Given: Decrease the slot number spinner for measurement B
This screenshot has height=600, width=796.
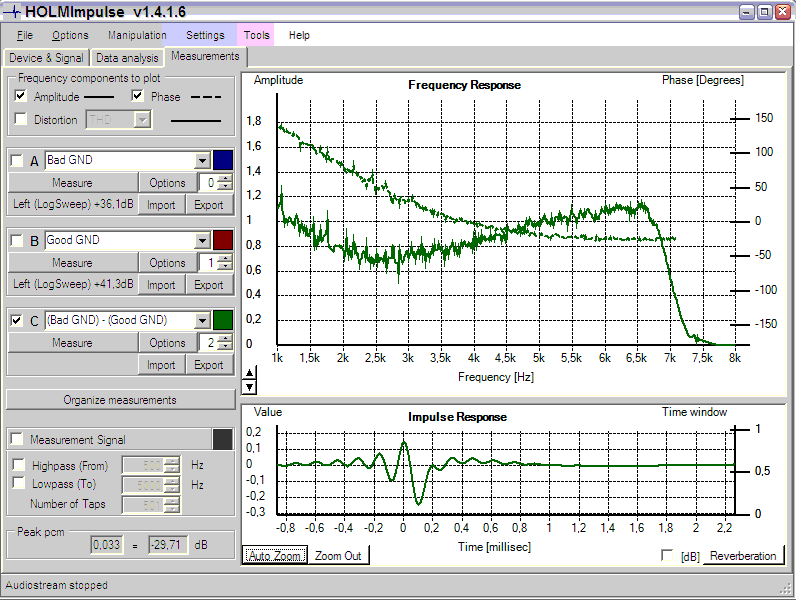Looking at the screenshot, I should (226, 267).
